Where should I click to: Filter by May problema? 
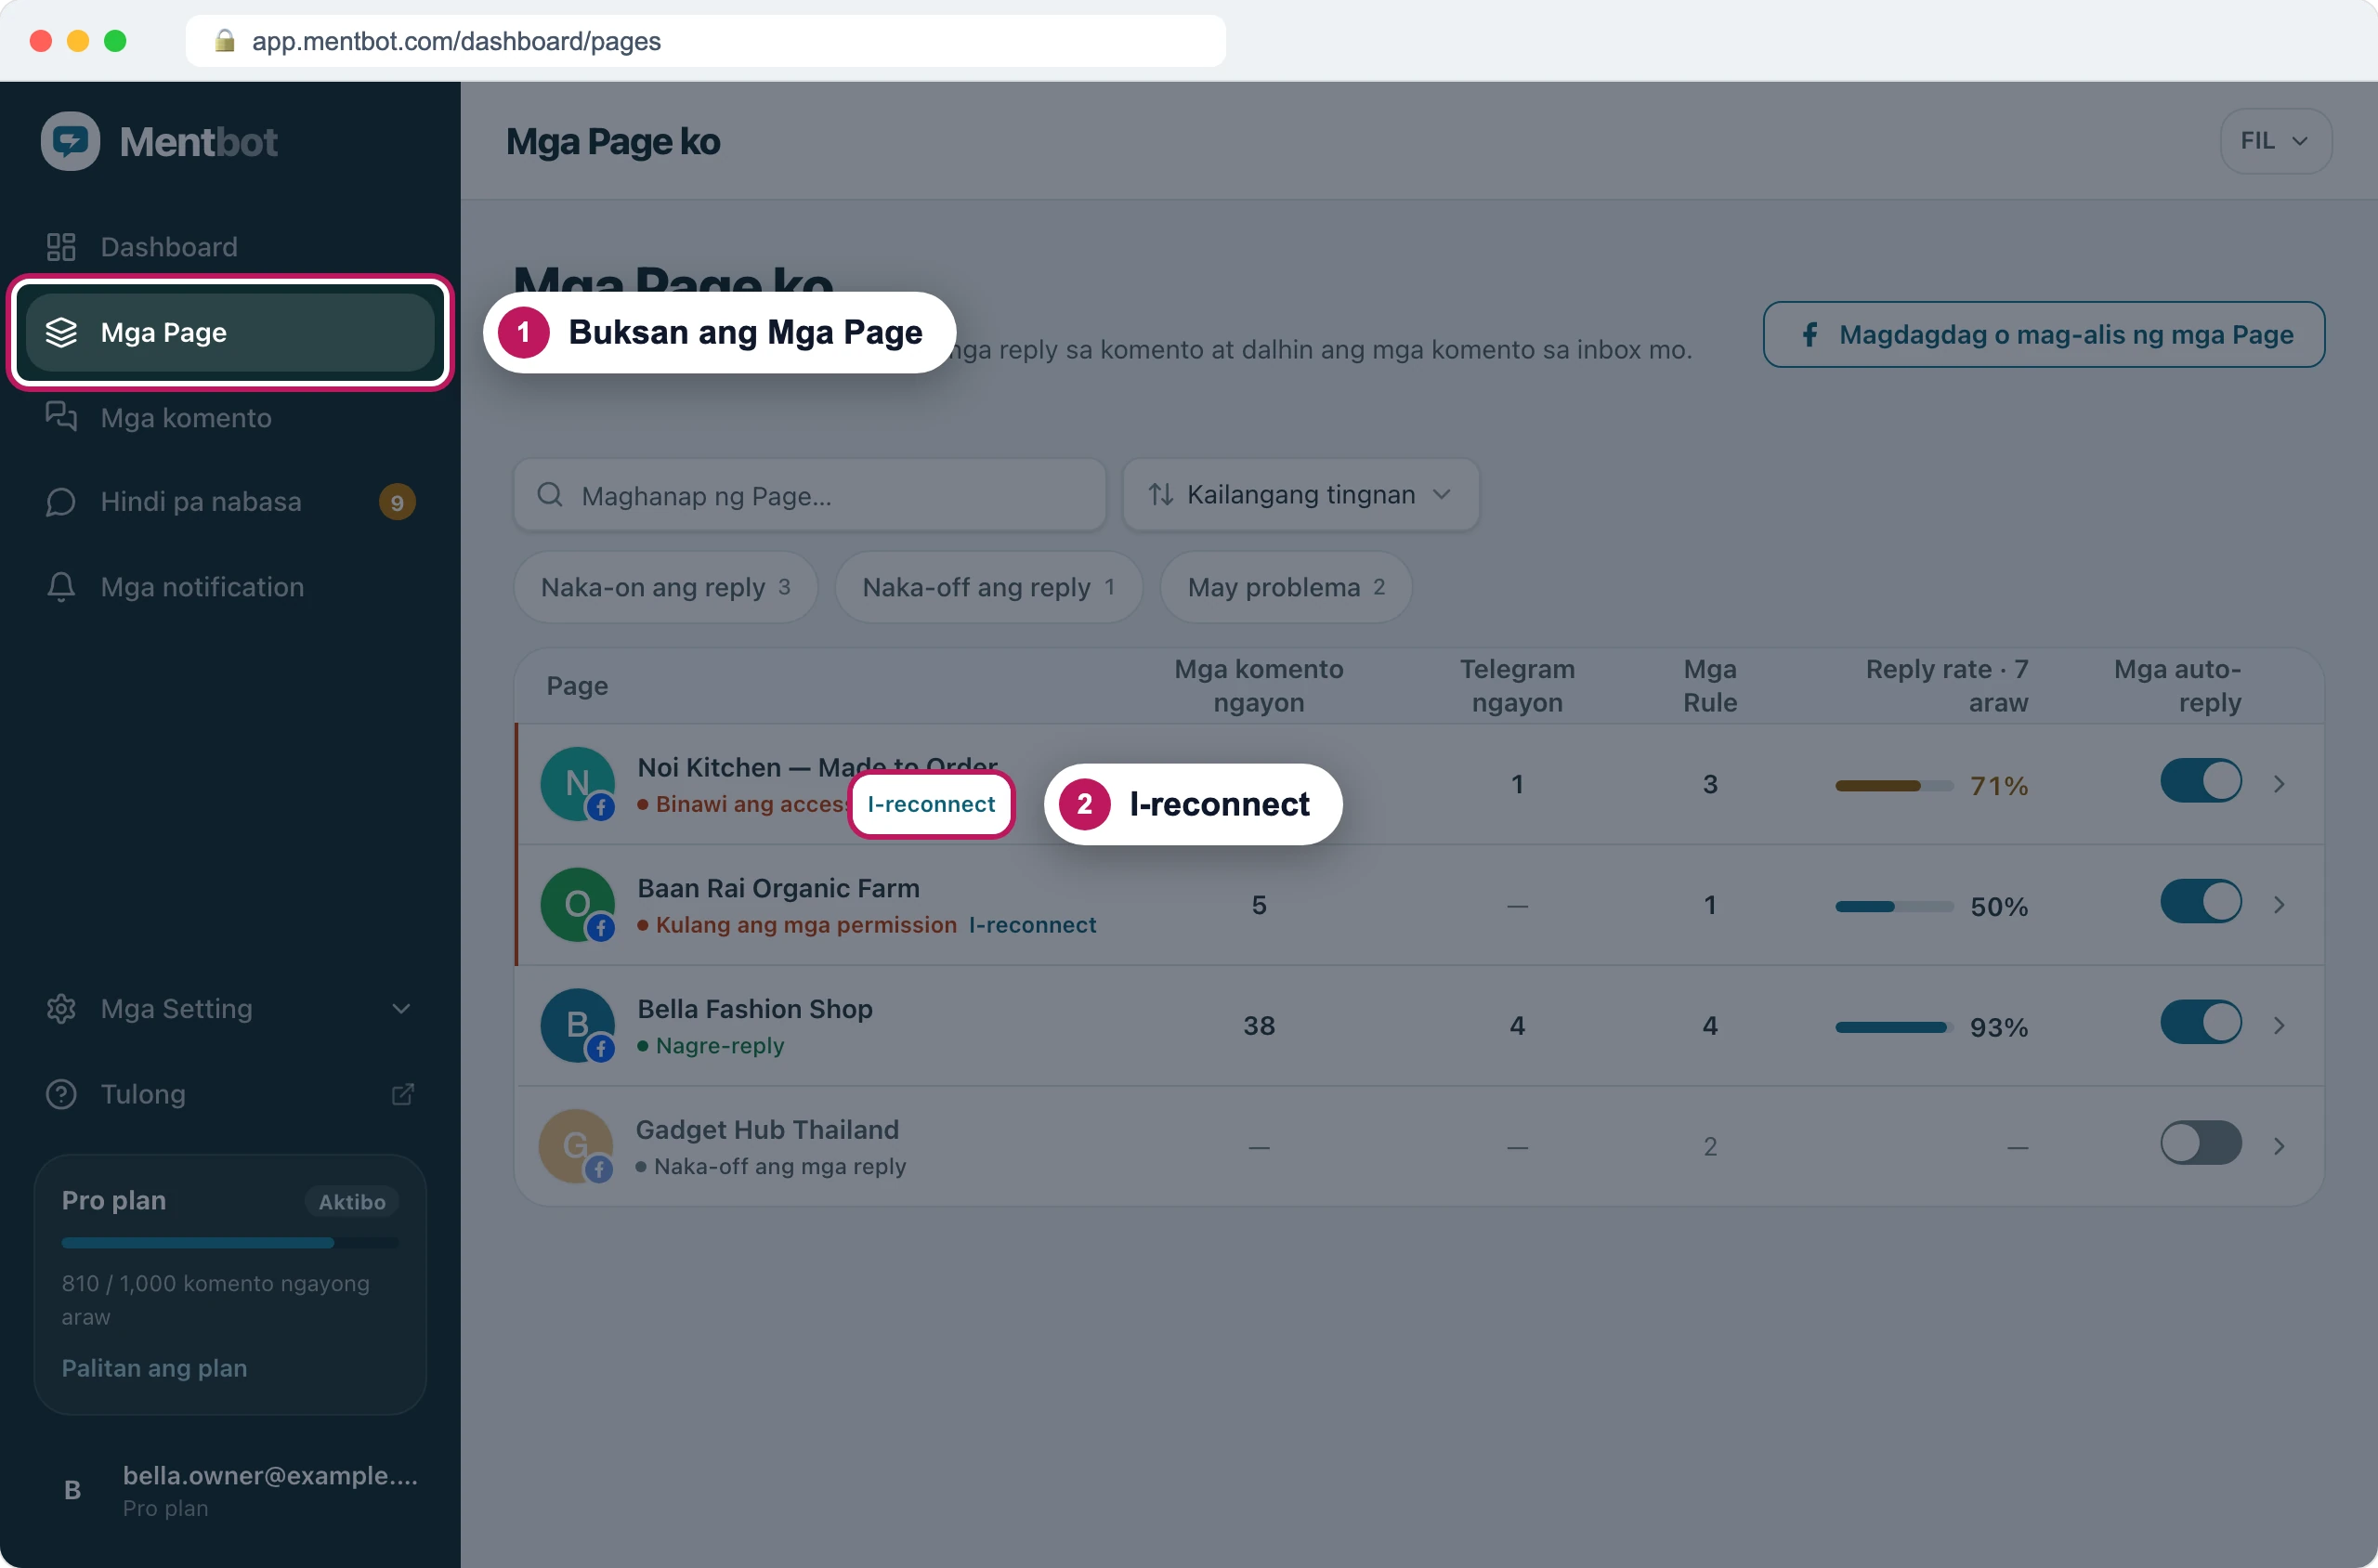pyautogui.click(x=1285, y=587)
